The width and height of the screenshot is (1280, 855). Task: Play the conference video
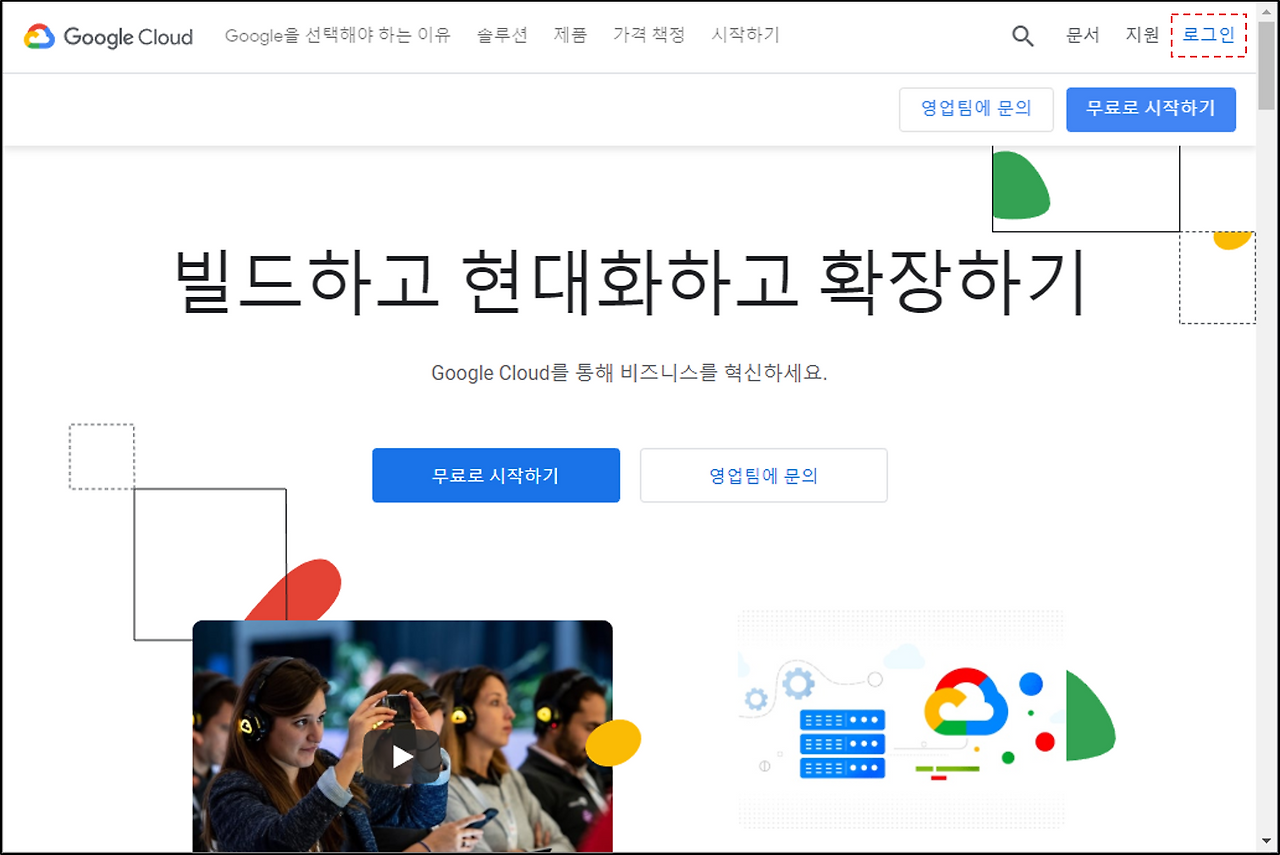click(x=402, y=756)
